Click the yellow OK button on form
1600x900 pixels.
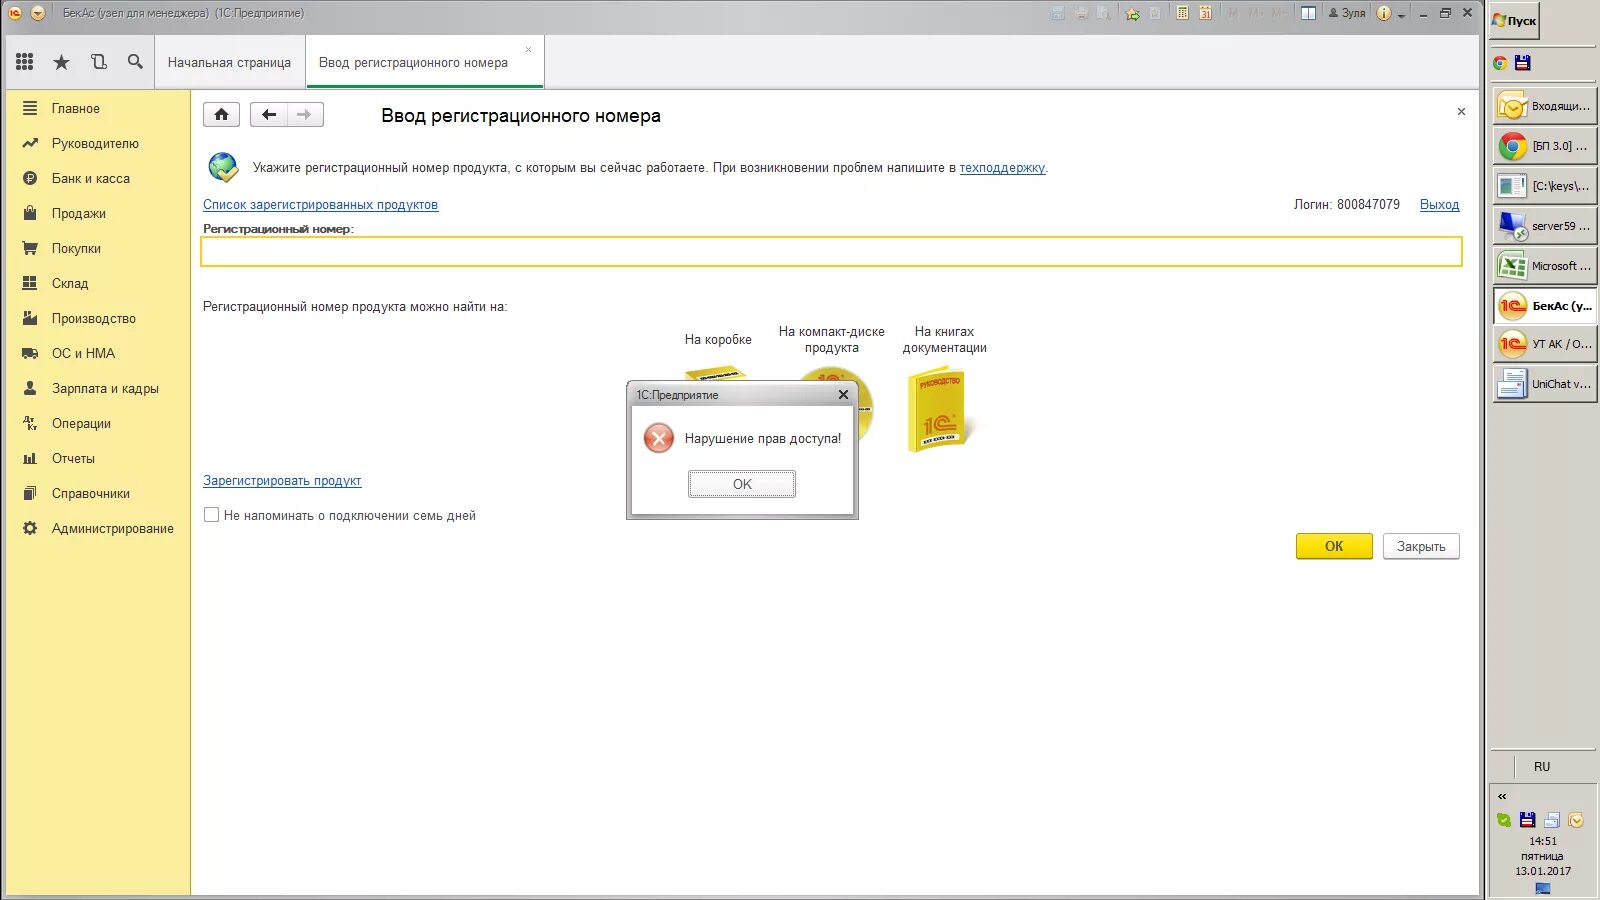coord(1334,546)
